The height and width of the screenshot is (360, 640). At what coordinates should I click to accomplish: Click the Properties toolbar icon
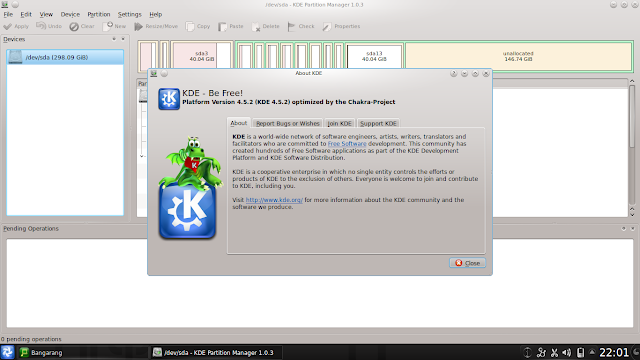tap(327, 27)
